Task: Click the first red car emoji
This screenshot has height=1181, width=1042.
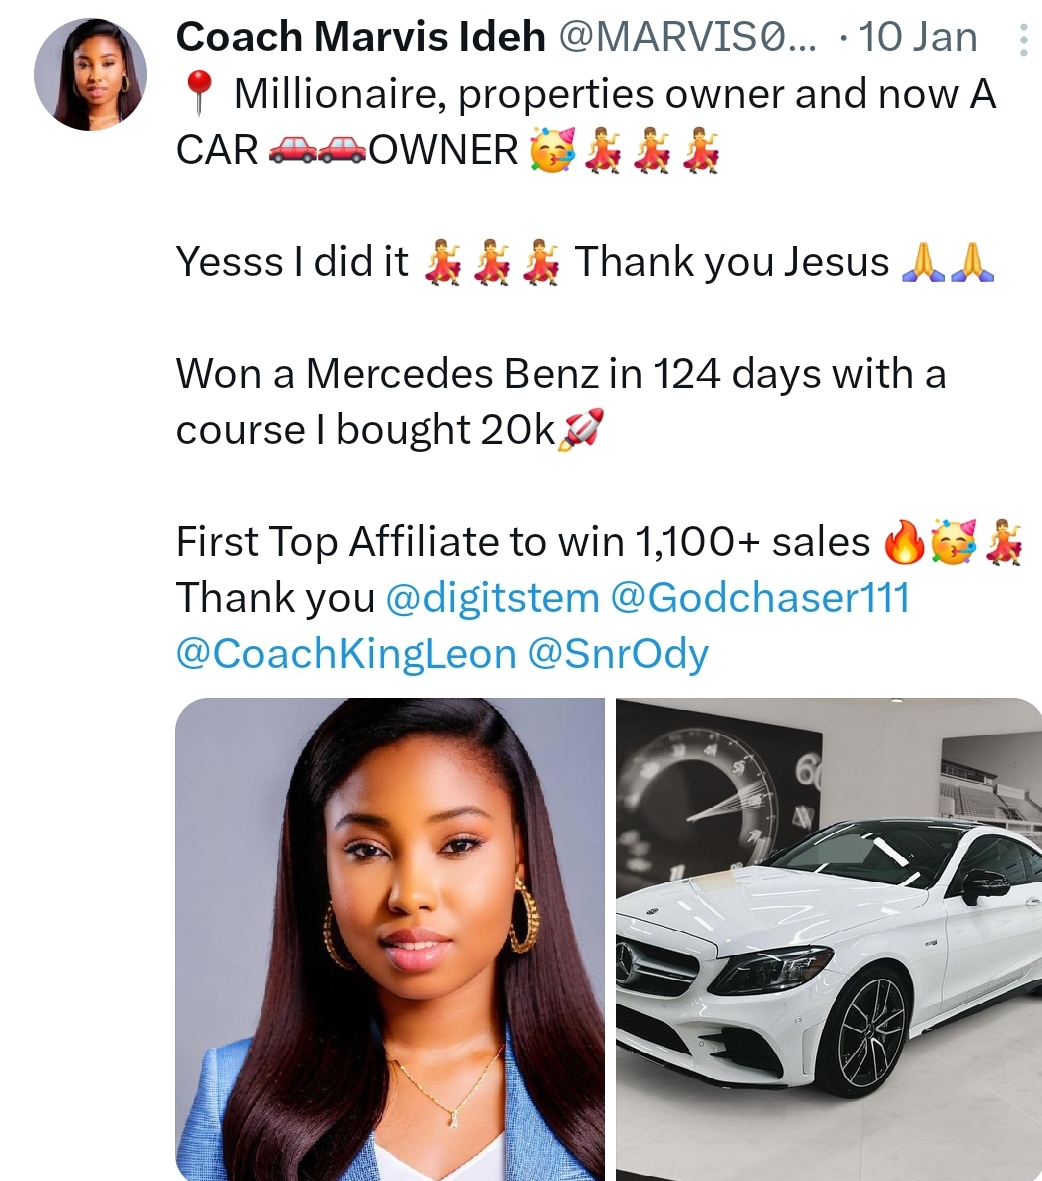Action: pos(290,152)
